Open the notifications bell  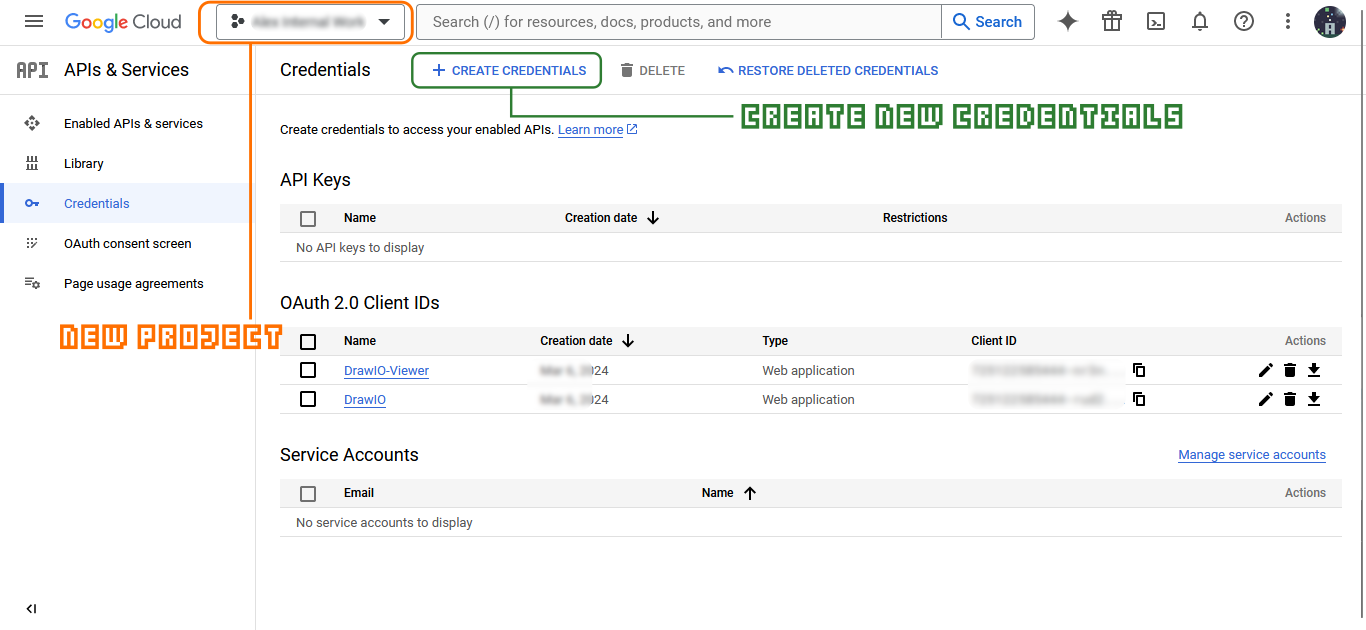[x=1200, y=21]
